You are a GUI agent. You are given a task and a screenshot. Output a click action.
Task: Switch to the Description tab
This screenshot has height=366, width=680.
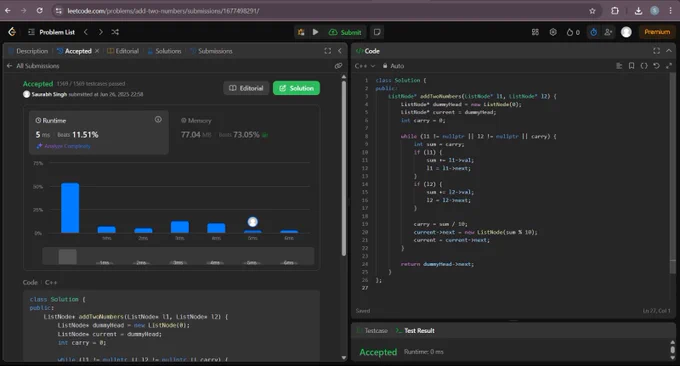coord(28,51)
